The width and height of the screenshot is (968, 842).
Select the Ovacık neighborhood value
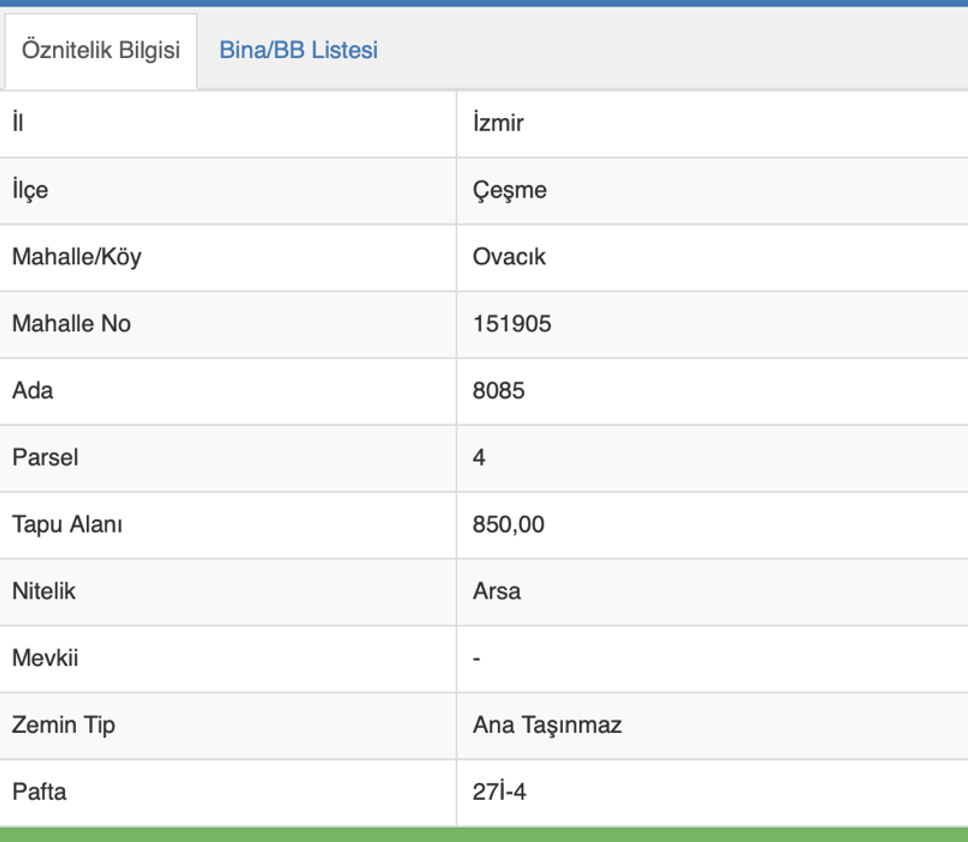coord(509,257)
